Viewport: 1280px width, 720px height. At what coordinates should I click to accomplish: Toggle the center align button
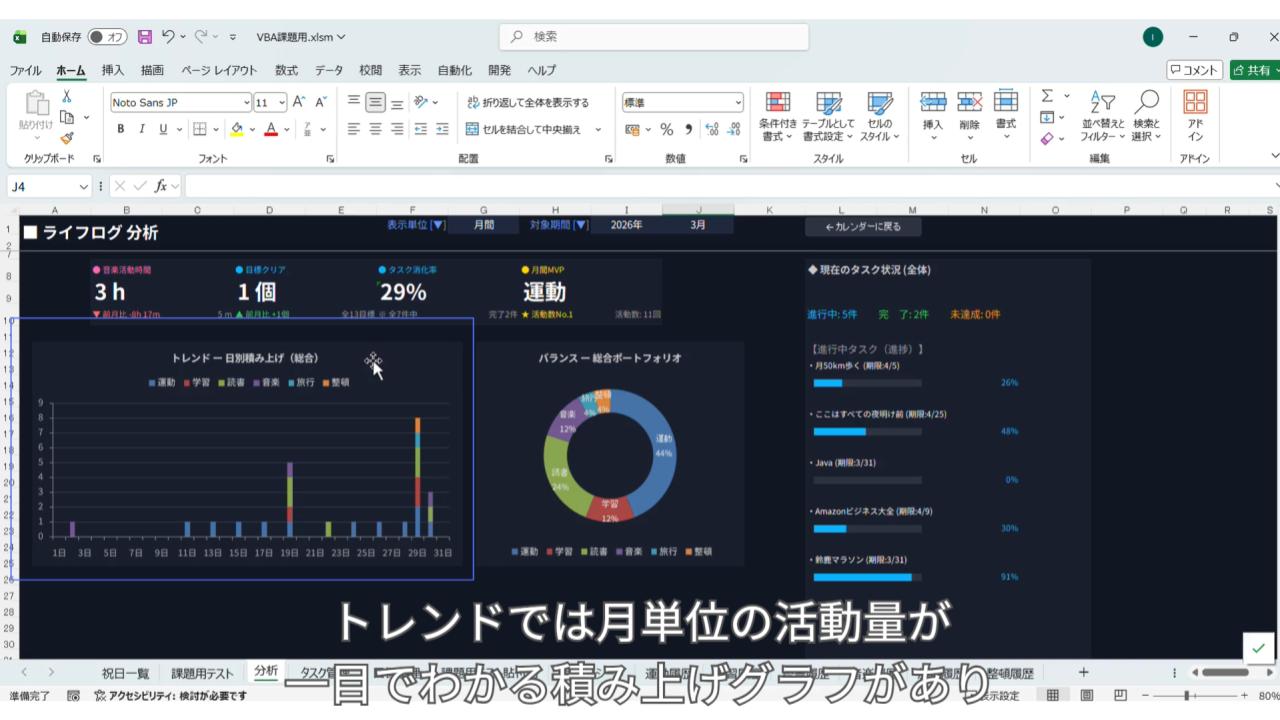375,129
